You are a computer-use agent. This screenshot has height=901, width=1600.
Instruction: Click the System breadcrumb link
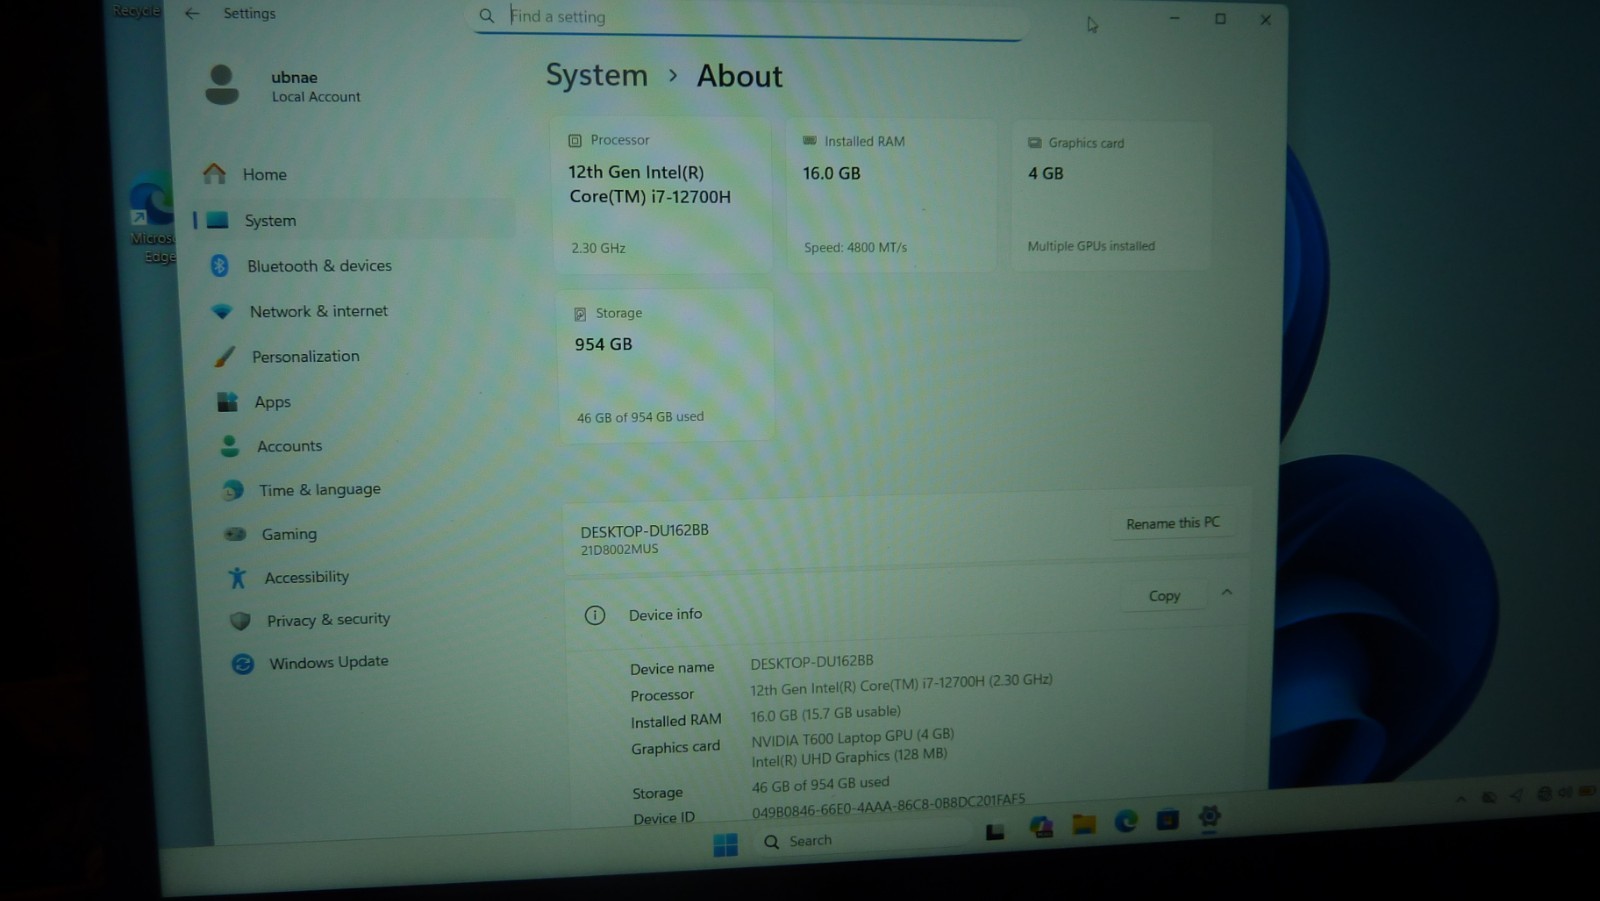[596, 75]
